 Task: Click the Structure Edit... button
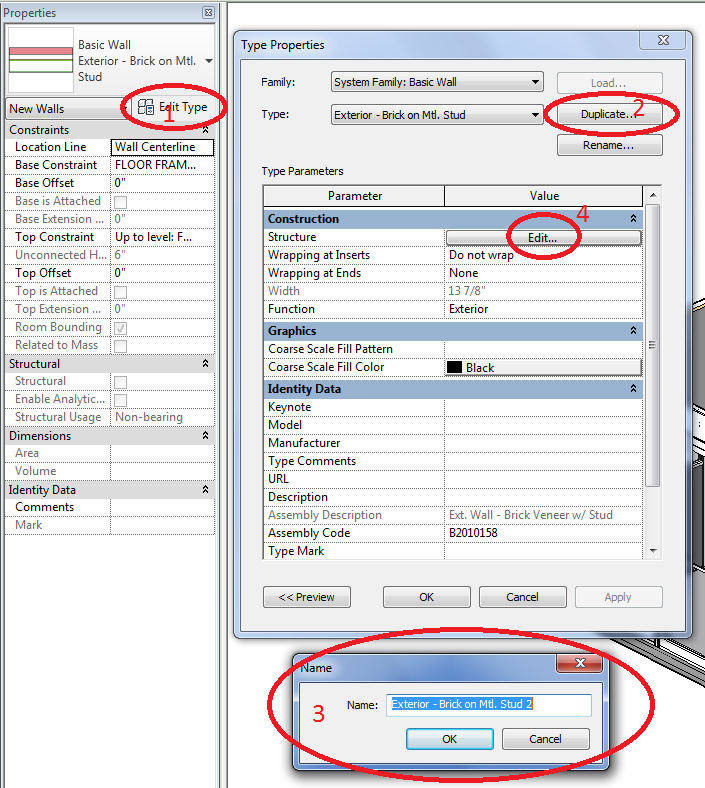(543, 238)
